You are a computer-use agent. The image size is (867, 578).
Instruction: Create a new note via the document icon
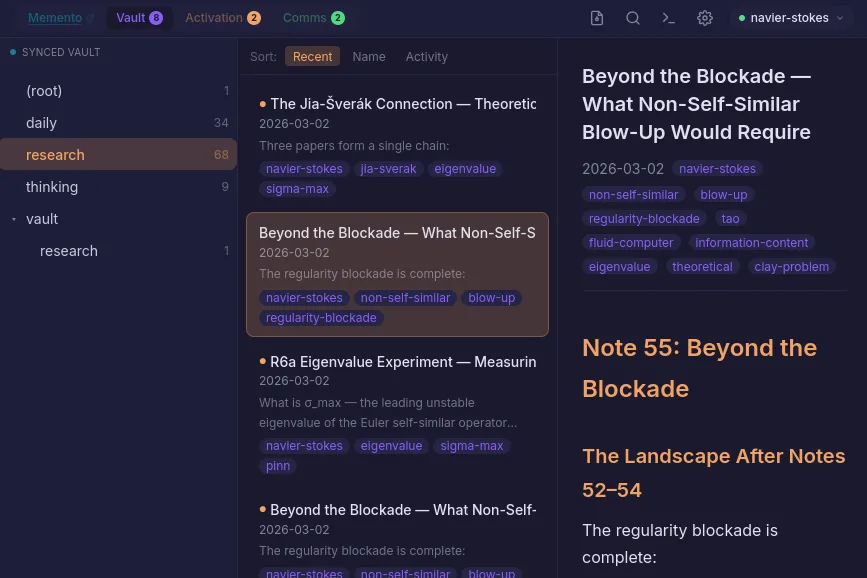(x=597, y=18)
